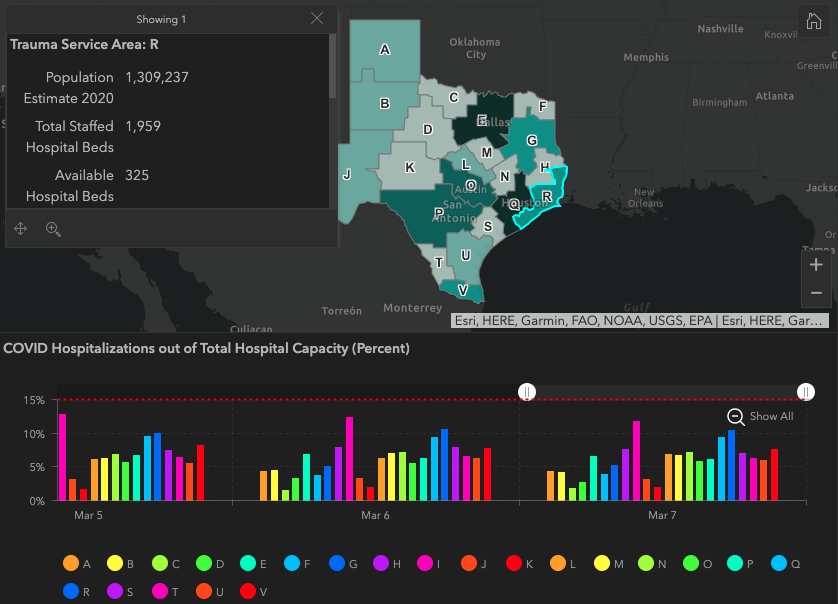Viewport: 838px width, 604px height.
Task: Select region V on the Texas map
Action: tap(462, 290)
